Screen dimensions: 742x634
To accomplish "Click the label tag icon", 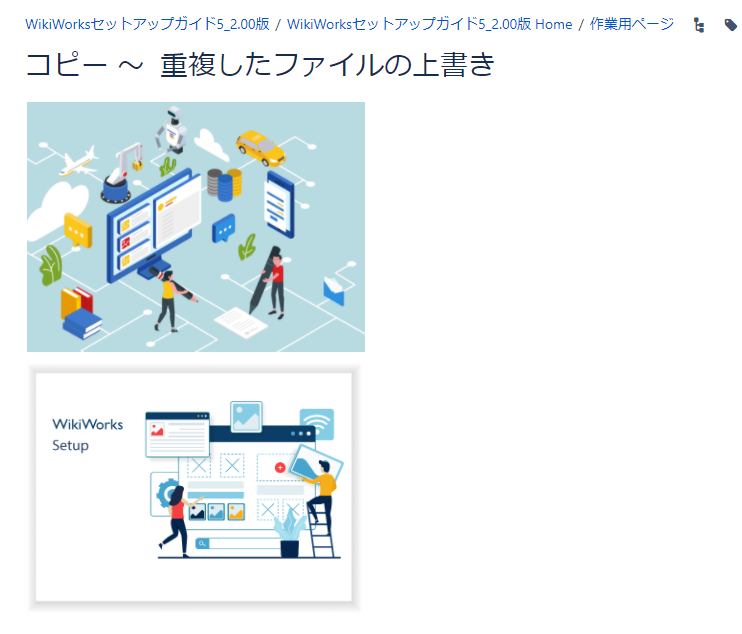I will pyautogui.click(x=730, y=25).
